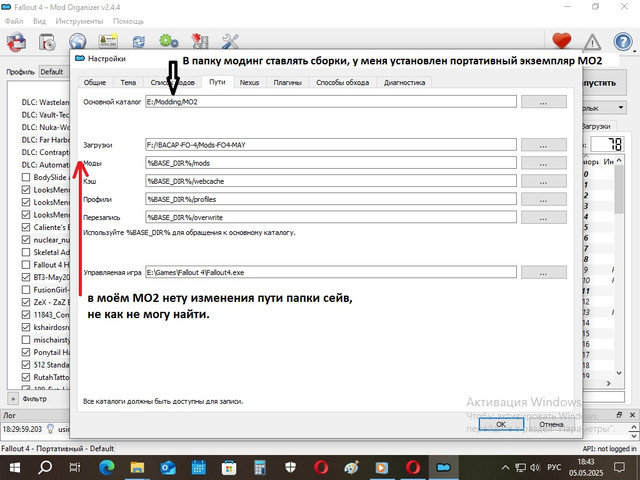640x480 pixels.
Task: Switch to the Диагностика settings tab
Action: (x=404, y=82)
